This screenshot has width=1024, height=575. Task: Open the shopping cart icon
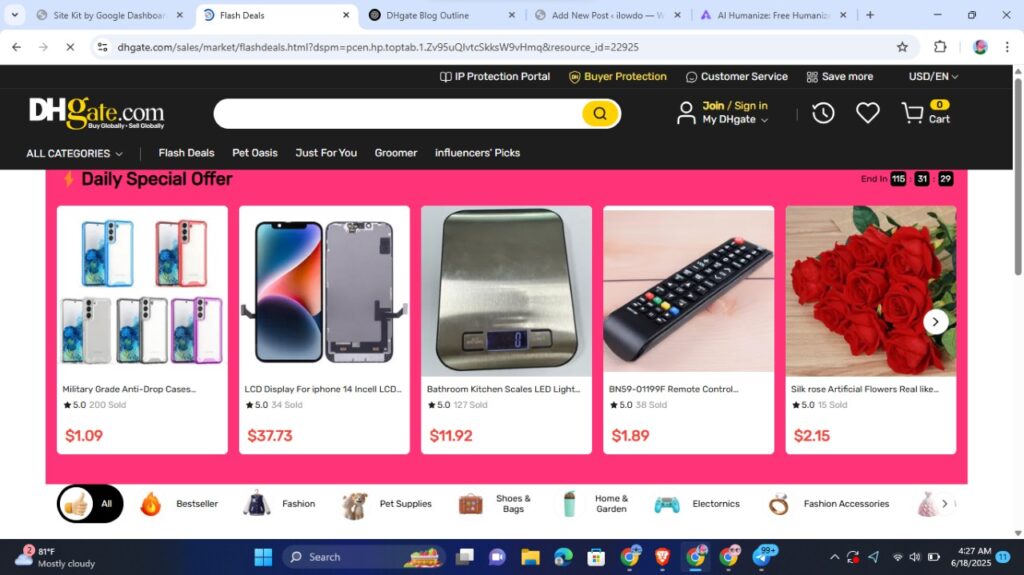click(x=912, y=113)
